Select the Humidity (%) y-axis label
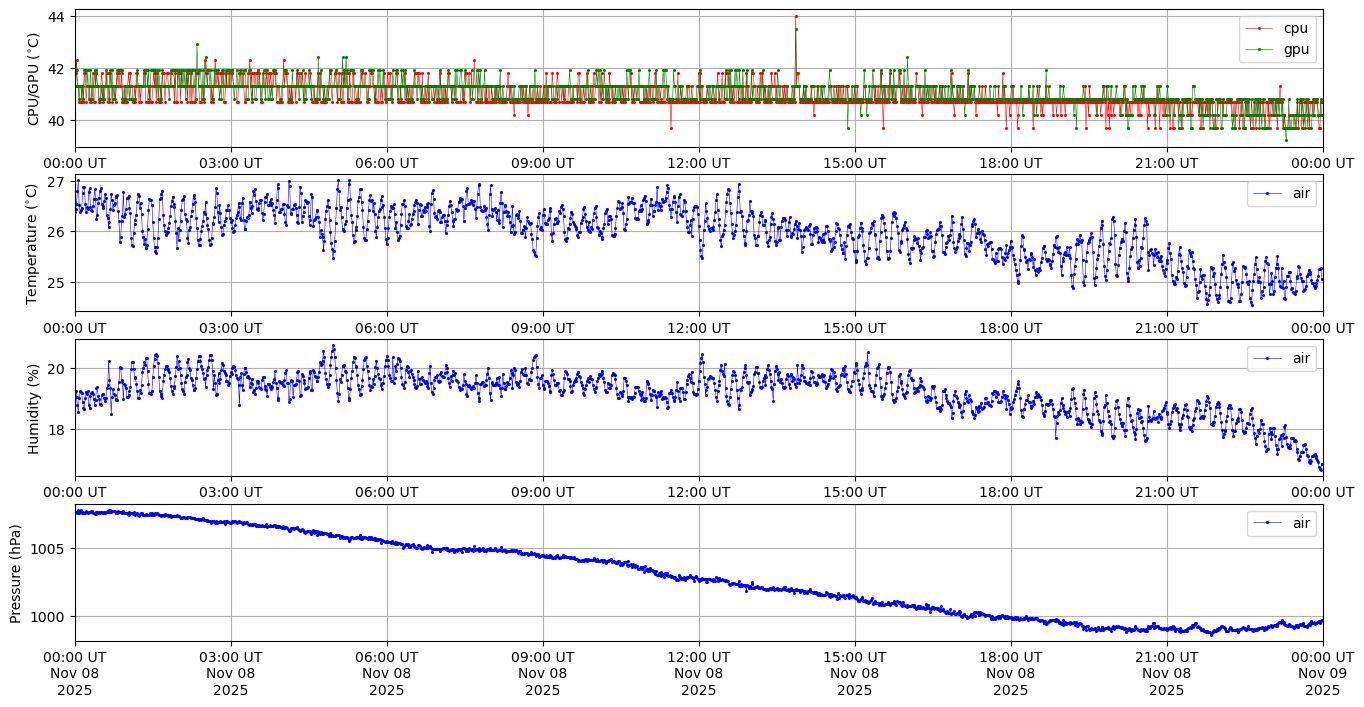The width and height of the screenshot is (1364, 707). (x=34, y=408)
